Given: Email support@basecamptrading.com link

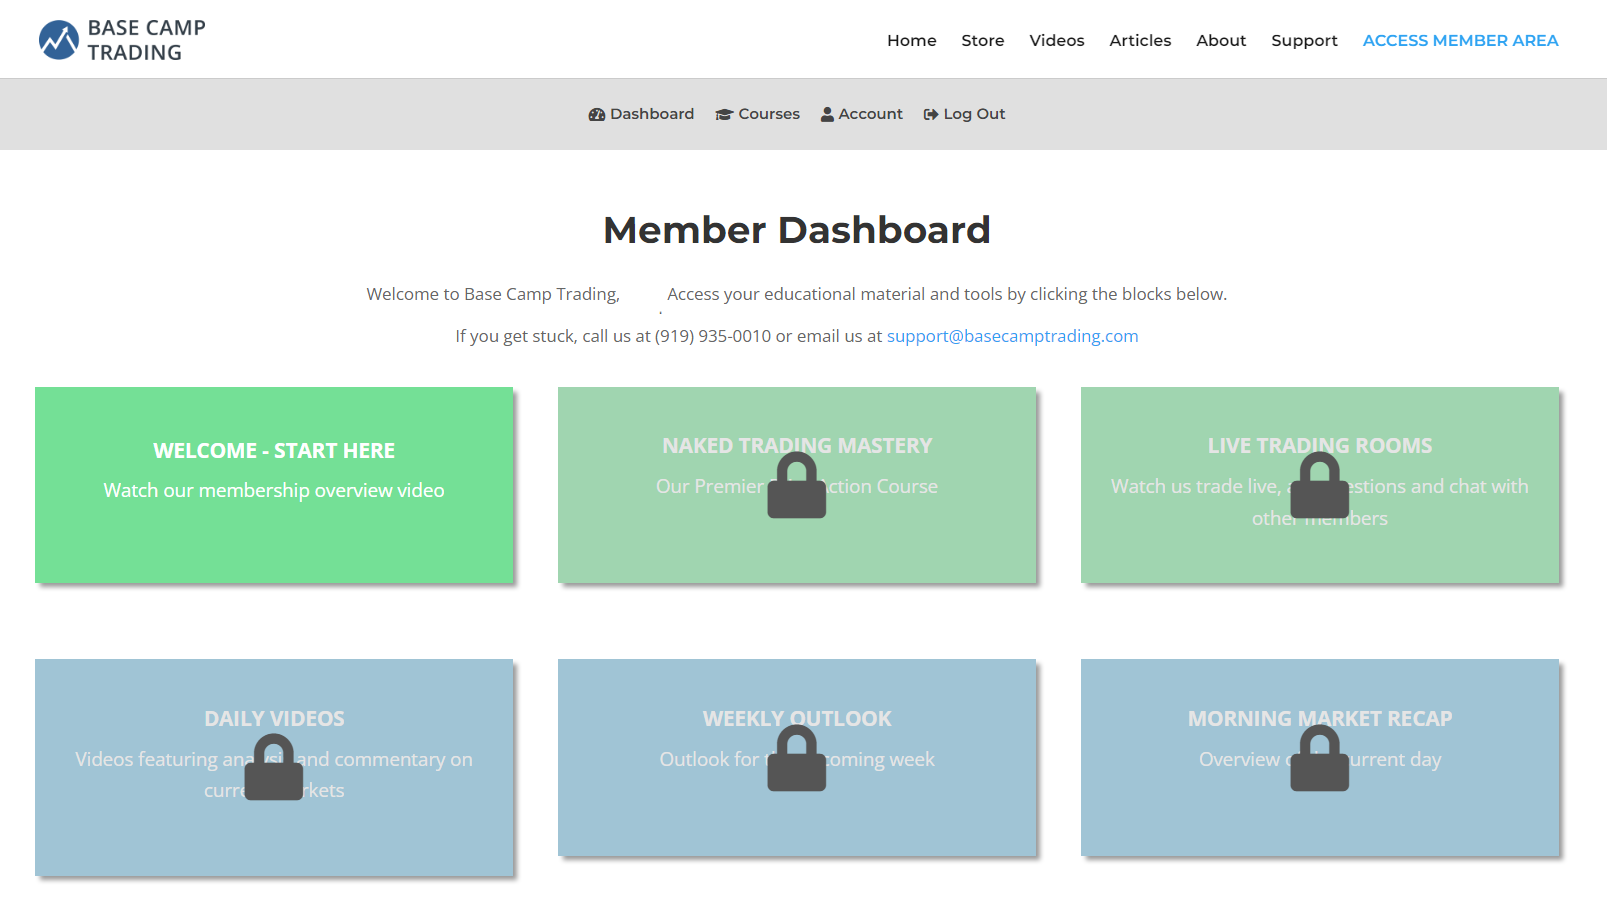Looking at the screenshot, I should [1012, 336].
